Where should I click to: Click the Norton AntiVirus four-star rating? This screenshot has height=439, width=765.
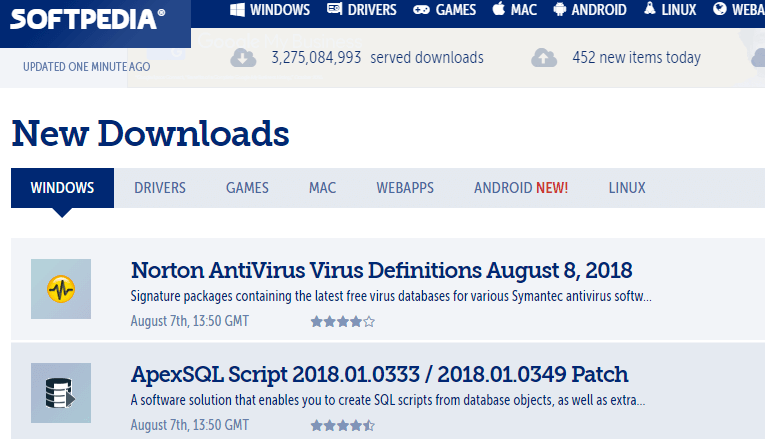(342, 321)
